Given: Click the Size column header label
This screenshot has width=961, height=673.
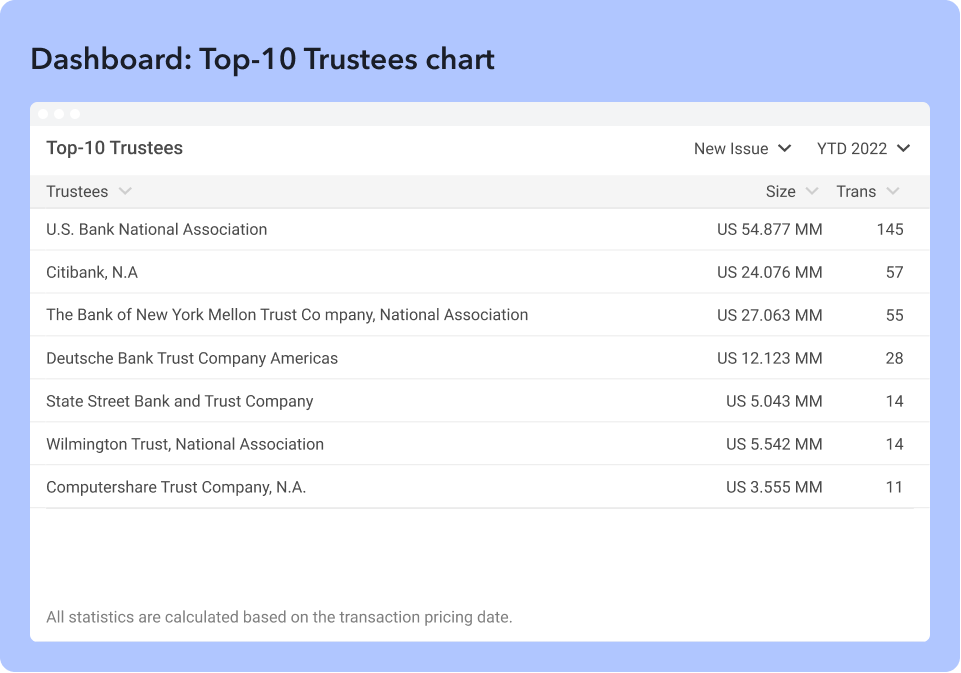Looking at the screenshot, I should [780, 191].
